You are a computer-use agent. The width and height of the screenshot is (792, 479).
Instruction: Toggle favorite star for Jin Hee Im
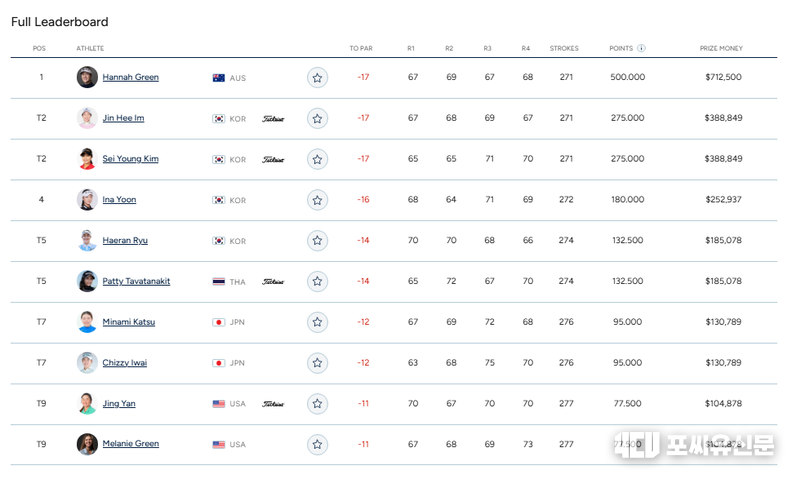tap(317, 118)
